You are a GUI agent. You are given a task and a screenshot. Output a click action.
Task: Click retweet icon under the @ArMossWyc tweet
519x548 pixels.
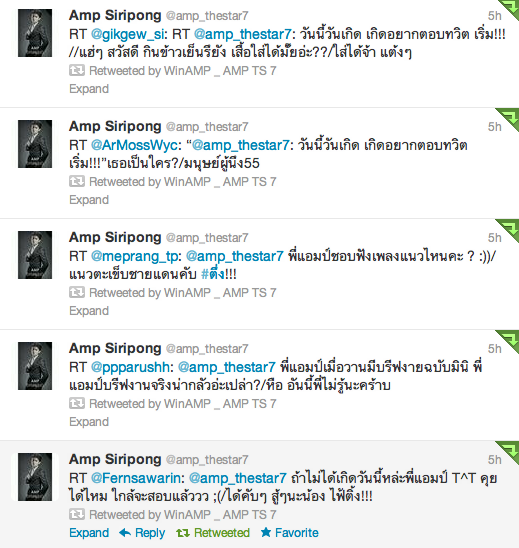tap(77, 181)
